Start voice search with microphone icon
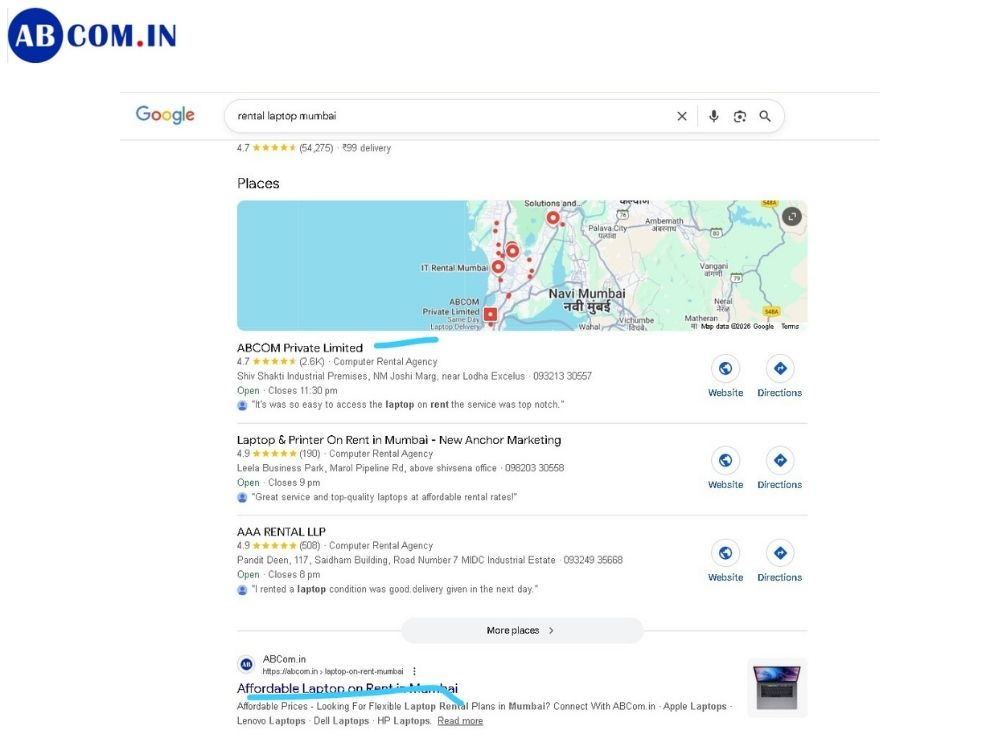The height and width of the screenshot is (750, 1000). click(713, 116)
